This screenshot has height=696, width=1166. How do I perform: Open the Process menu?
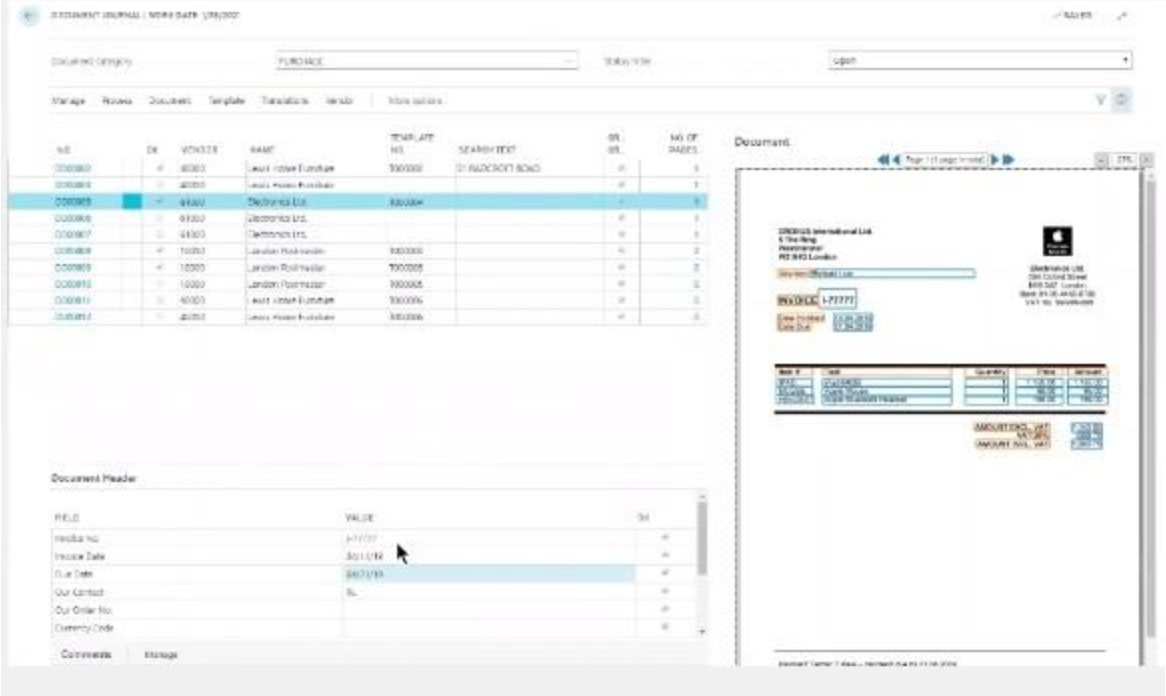(118, 101)
